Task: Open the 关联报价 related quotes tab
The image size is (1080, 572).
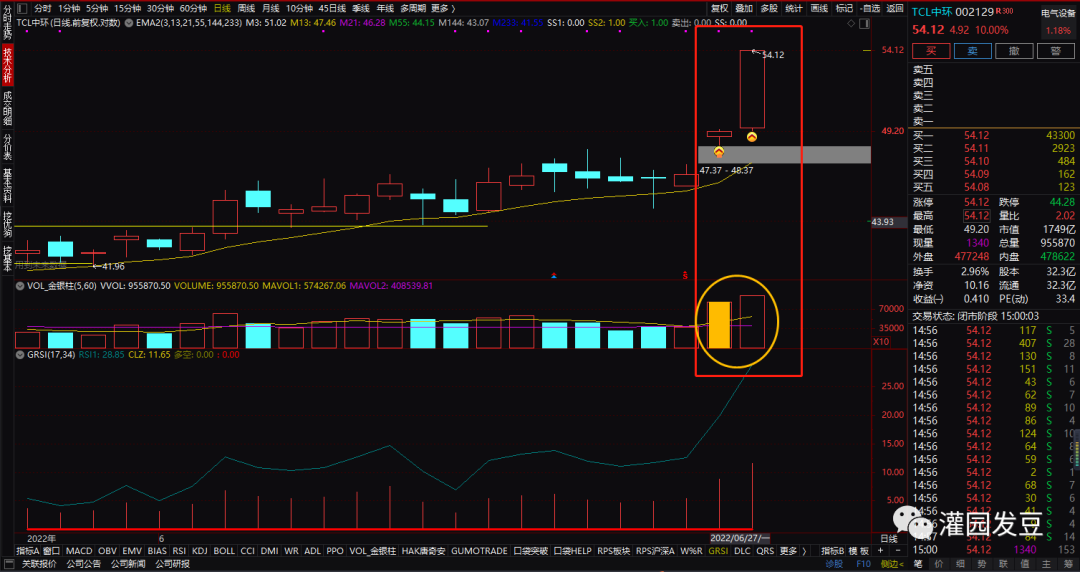Action: tap(39, 564)
